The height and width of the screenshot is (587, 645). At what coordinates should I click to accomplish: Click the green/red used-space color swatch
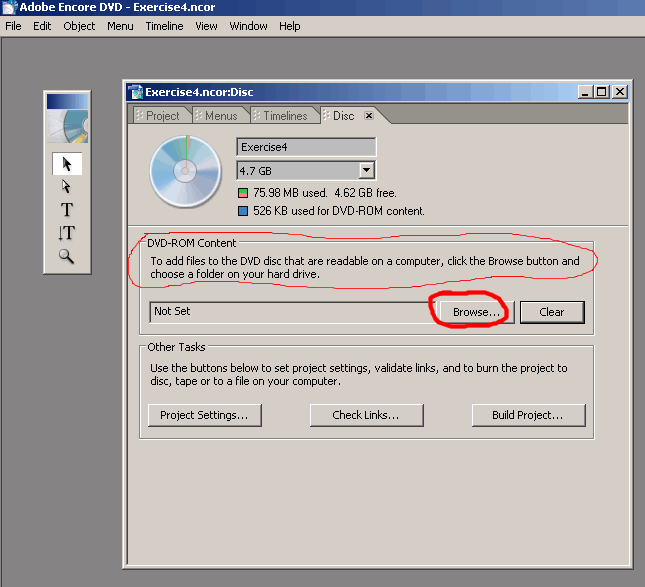coord(243,193)
